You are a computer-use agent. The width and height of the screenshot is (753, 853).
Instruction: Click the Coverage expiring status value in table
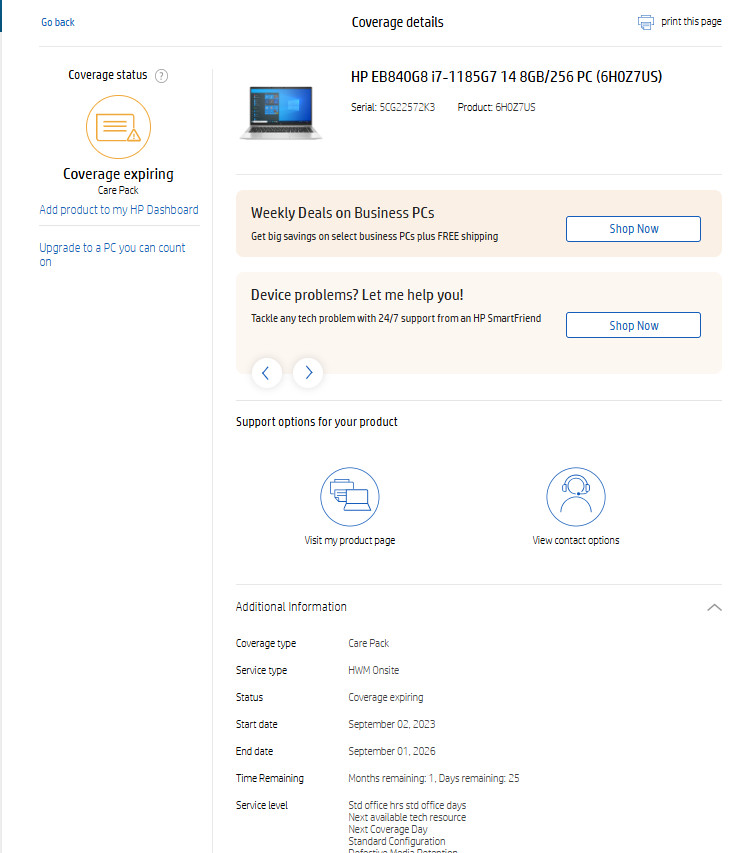tap(386, 697)
